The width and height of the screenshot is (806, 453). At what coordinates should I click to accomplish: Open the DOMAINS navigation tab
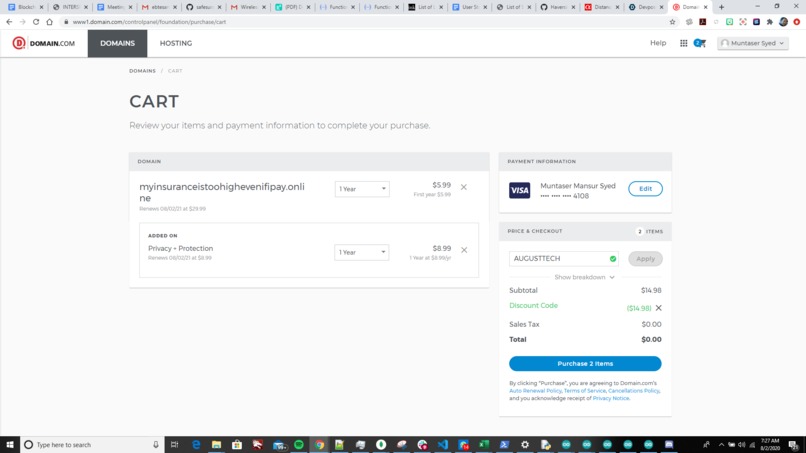tap(117, 43)
